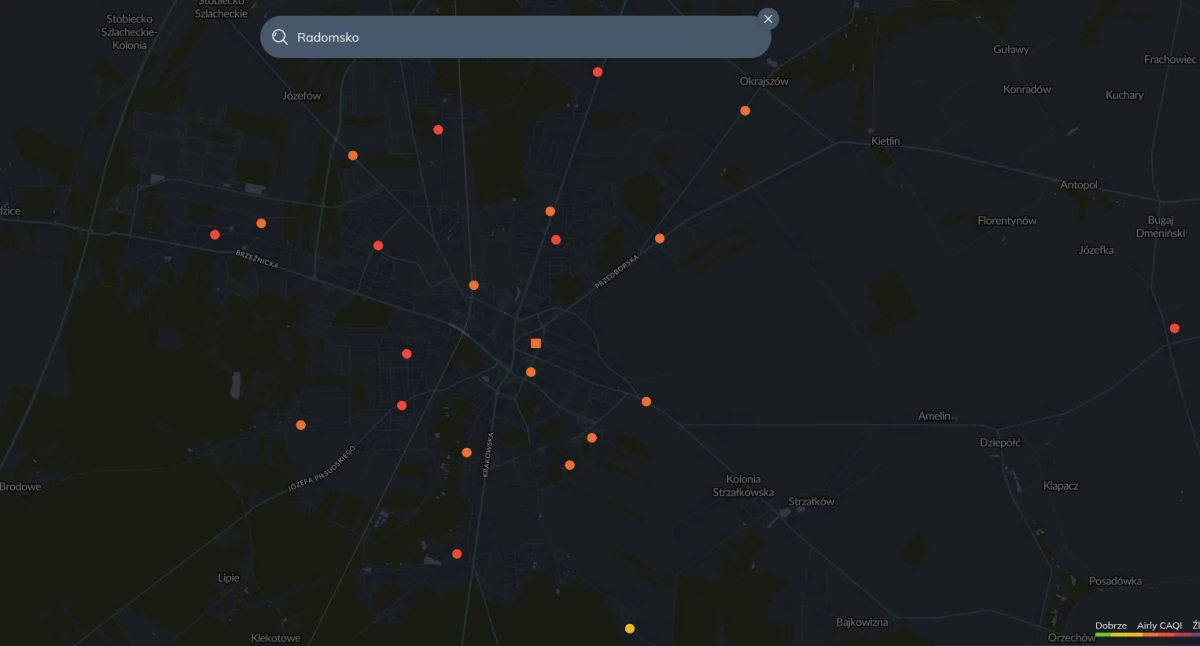Open red sensor beside Brzeźnicka street label
Screen dimensions: 1200x646
(x=215, y=235)
